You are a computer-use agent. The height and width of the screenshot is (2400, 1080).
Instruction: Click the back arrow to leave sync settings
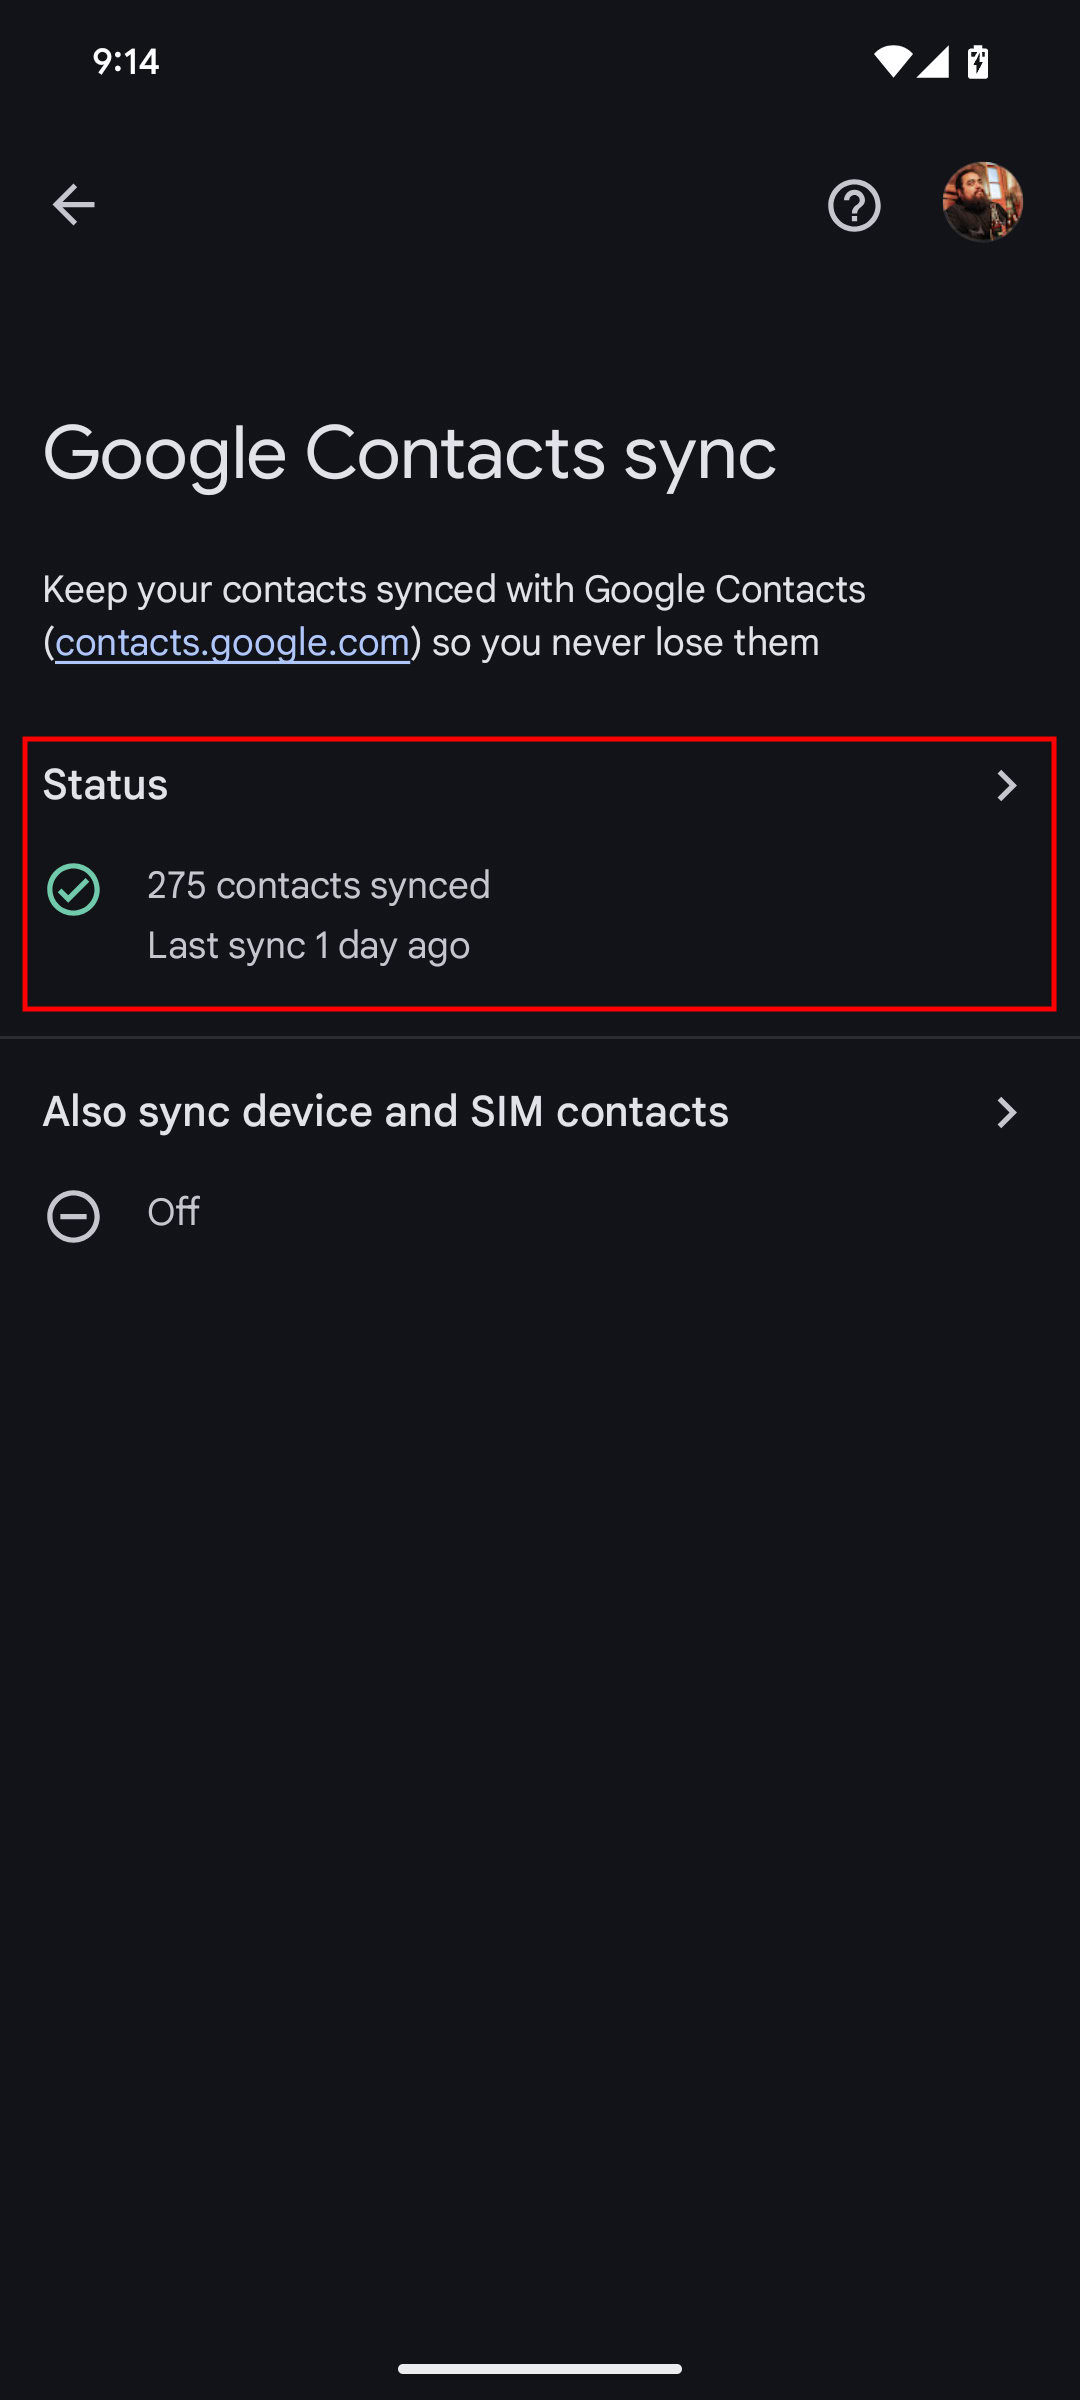(73, 204)
